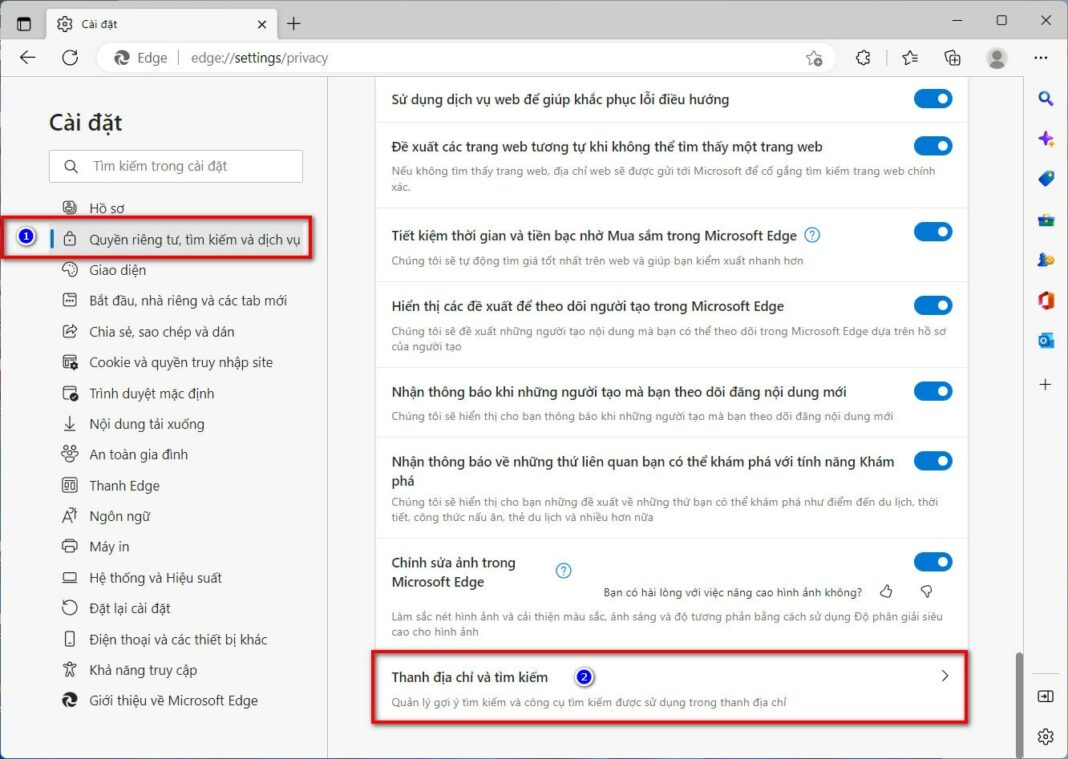Open the sidebar Copilot sparkle icon
1068x759 pixels.
1046,139
